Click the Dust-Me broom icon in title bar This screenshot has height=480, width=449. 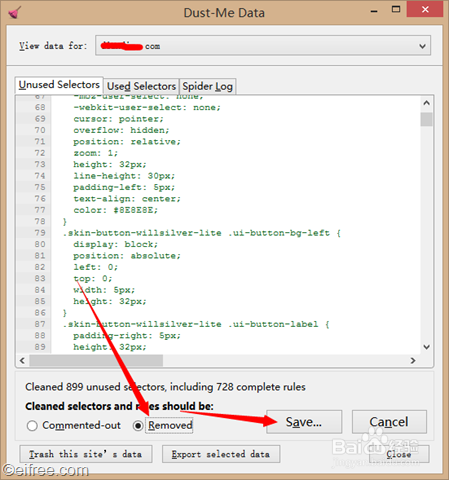tap(15, 13)
